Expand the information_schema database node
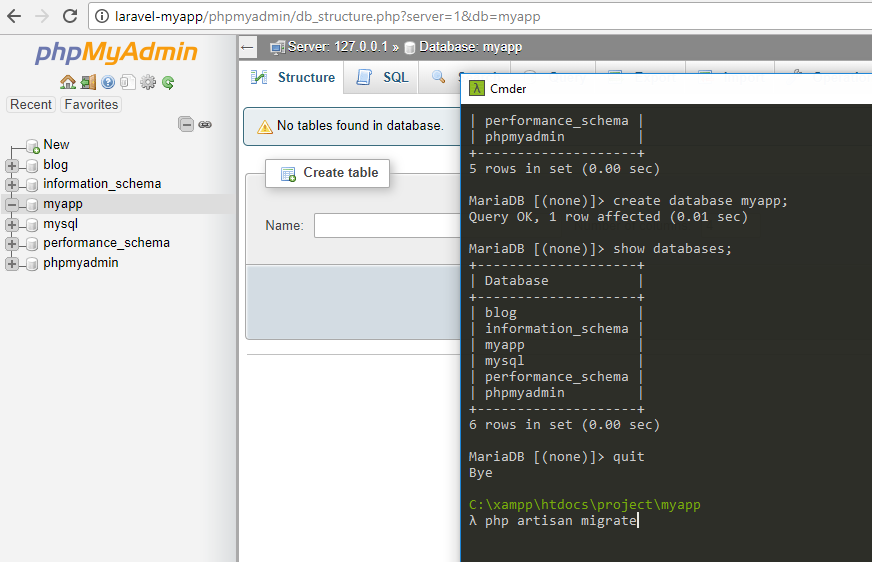The width and height of the screenshot is (872, 562). click(x=12, y=185)
